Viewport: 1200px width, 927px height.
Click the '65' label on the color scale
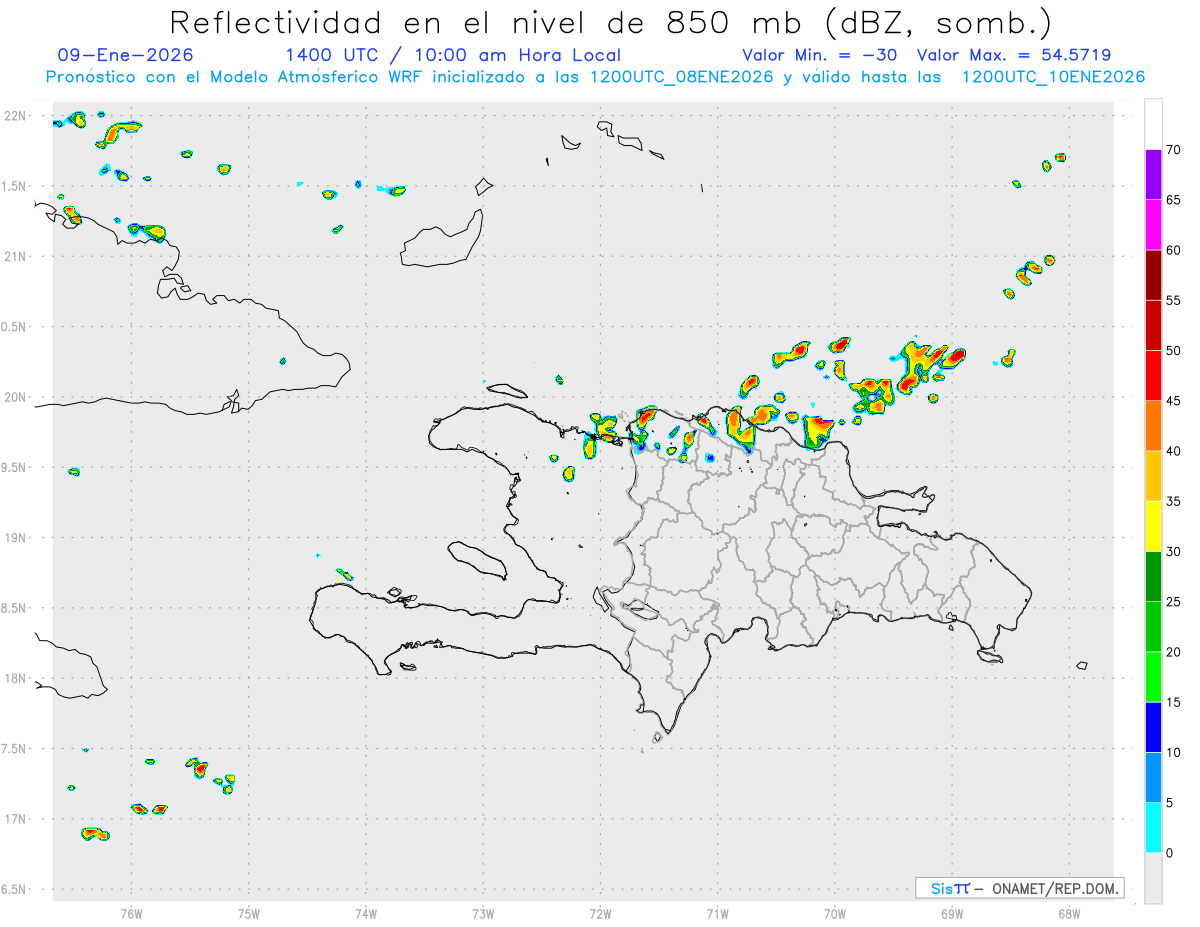coord(1173,200)
